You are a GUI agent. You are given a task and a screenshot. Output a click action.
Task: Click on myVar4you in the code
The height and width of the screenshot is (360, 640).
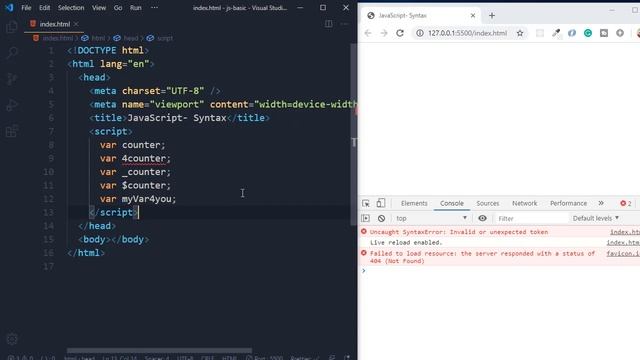(146, 199)
